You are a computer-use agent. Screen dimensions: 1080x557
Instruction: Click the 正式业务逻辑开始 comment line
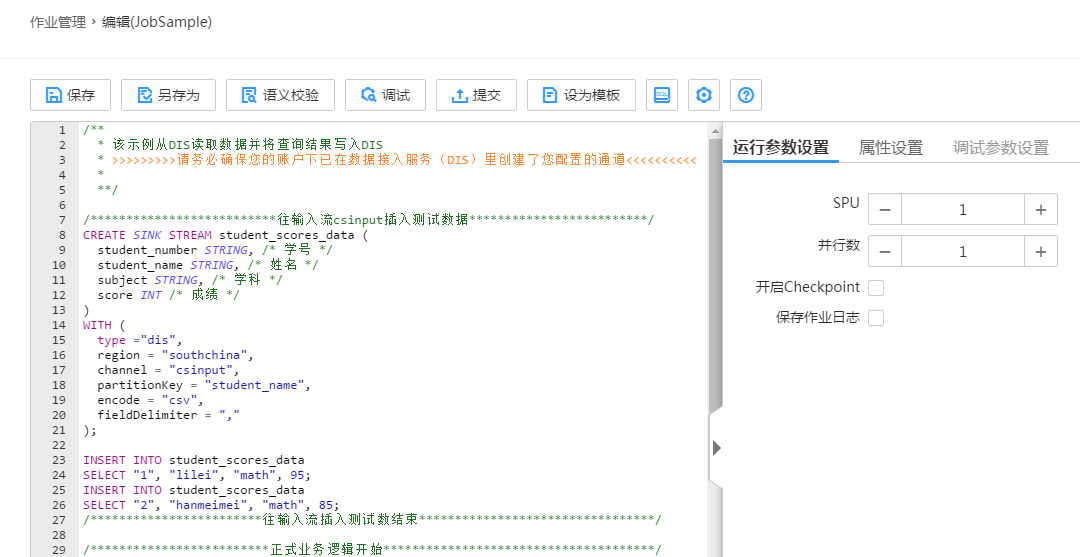tap(372, 549)
